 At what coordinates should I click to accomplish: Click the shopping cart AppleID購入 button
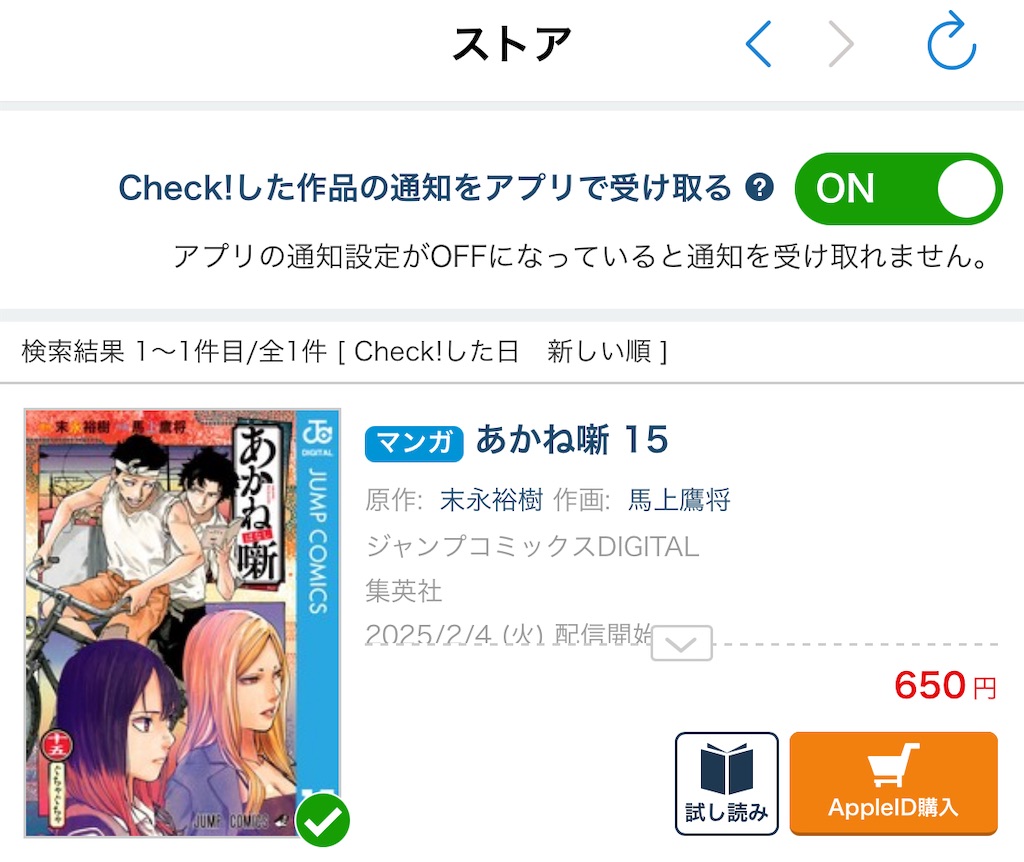[x=893, y=784]
